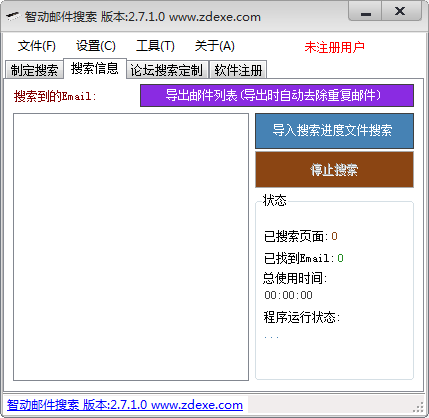Open the 工具(T) menu
This screenshot has width=429, height=418.
click(x=155, y=46)
